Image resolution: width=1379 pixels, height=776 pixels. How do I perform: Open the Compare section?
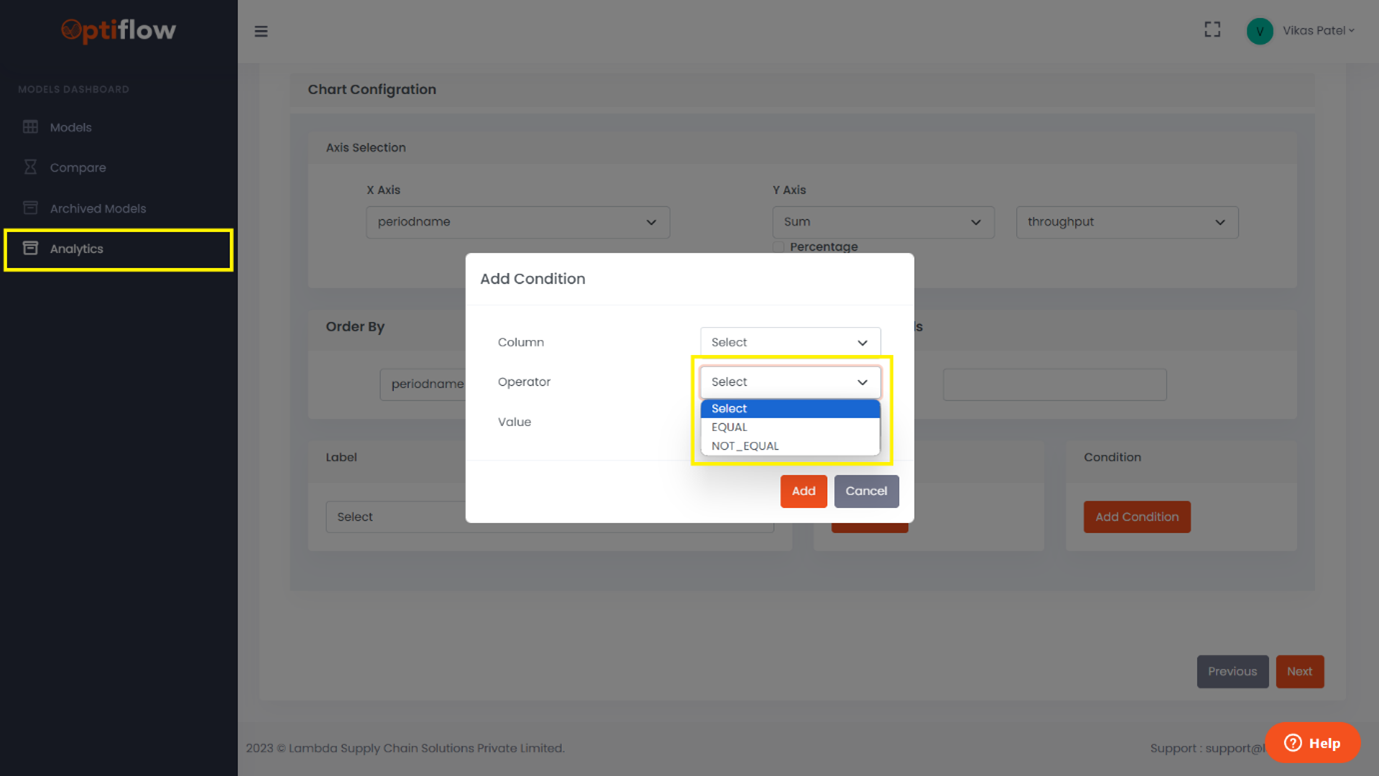(80, 167)
